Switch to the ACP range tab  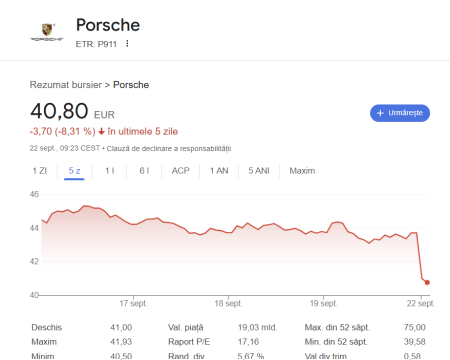181,171
